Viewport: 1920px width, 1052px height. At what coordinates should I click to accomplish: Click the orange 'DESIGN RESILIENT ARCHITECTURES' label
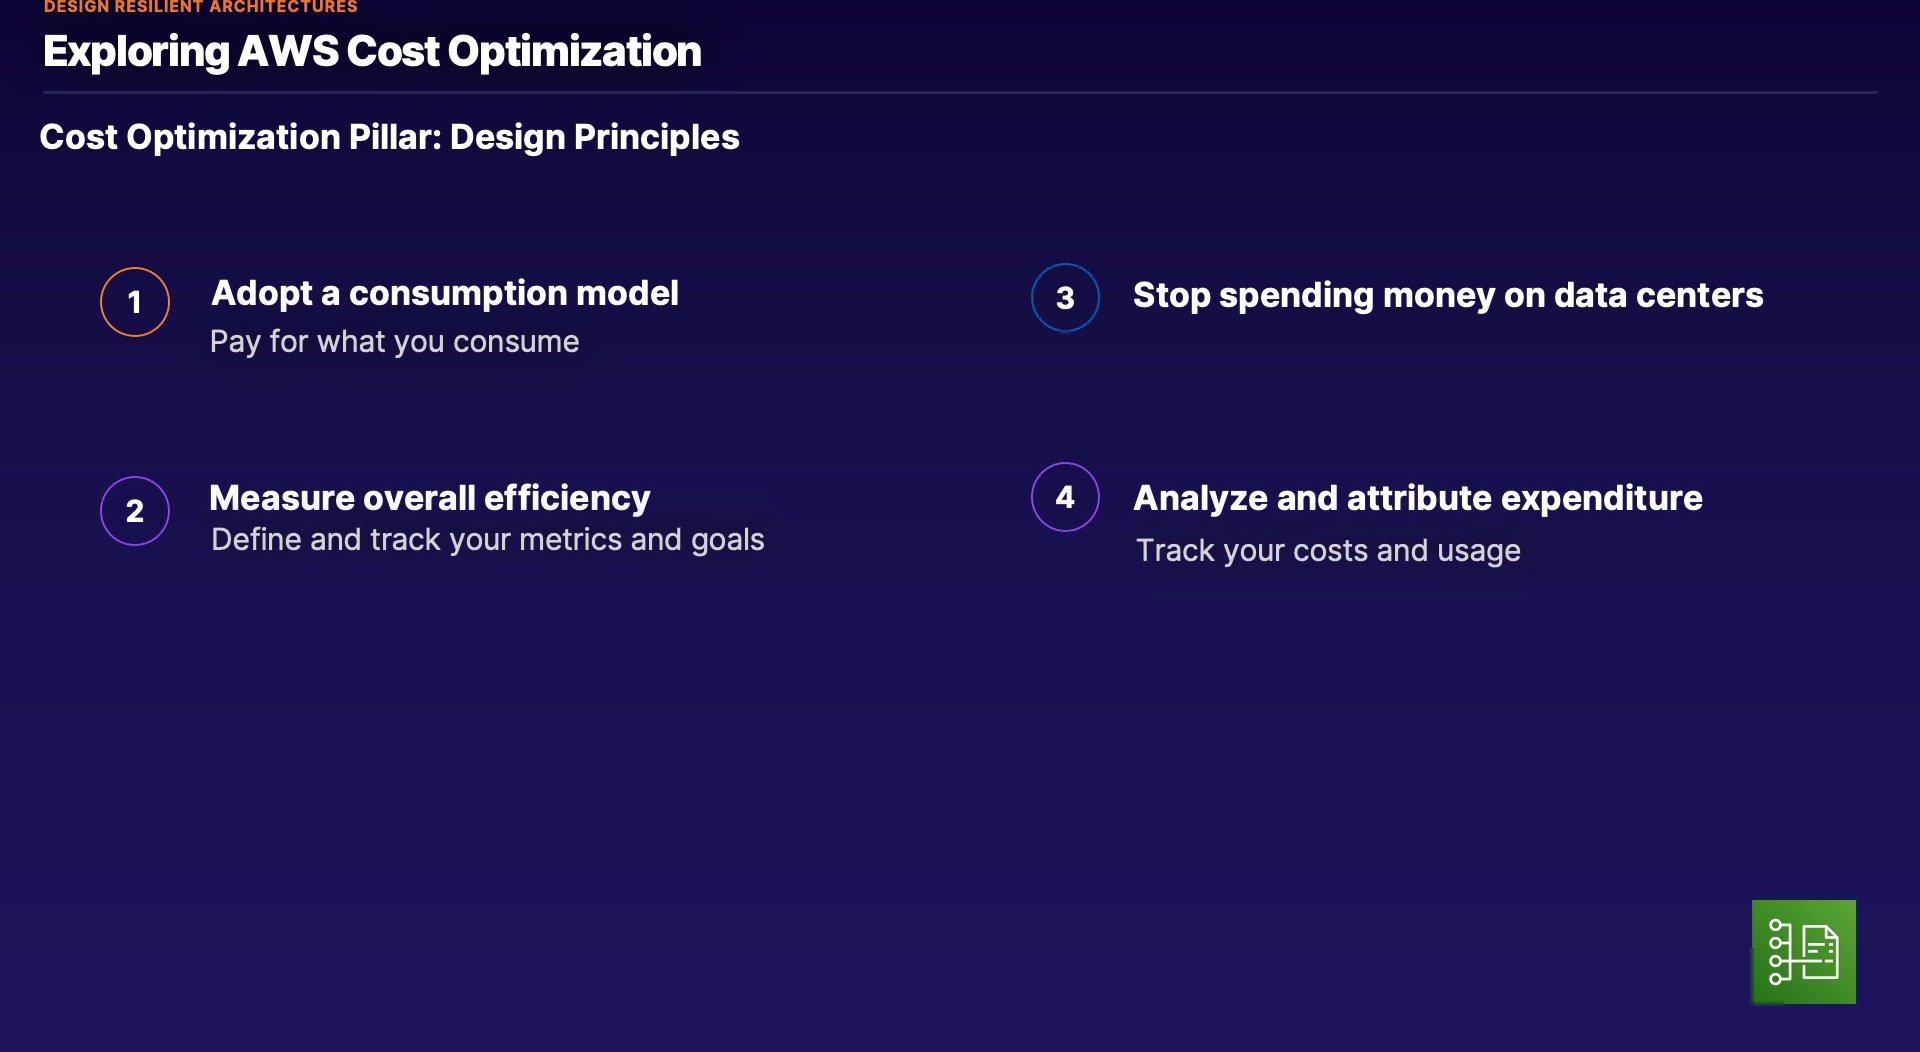(x=200, y=7)
